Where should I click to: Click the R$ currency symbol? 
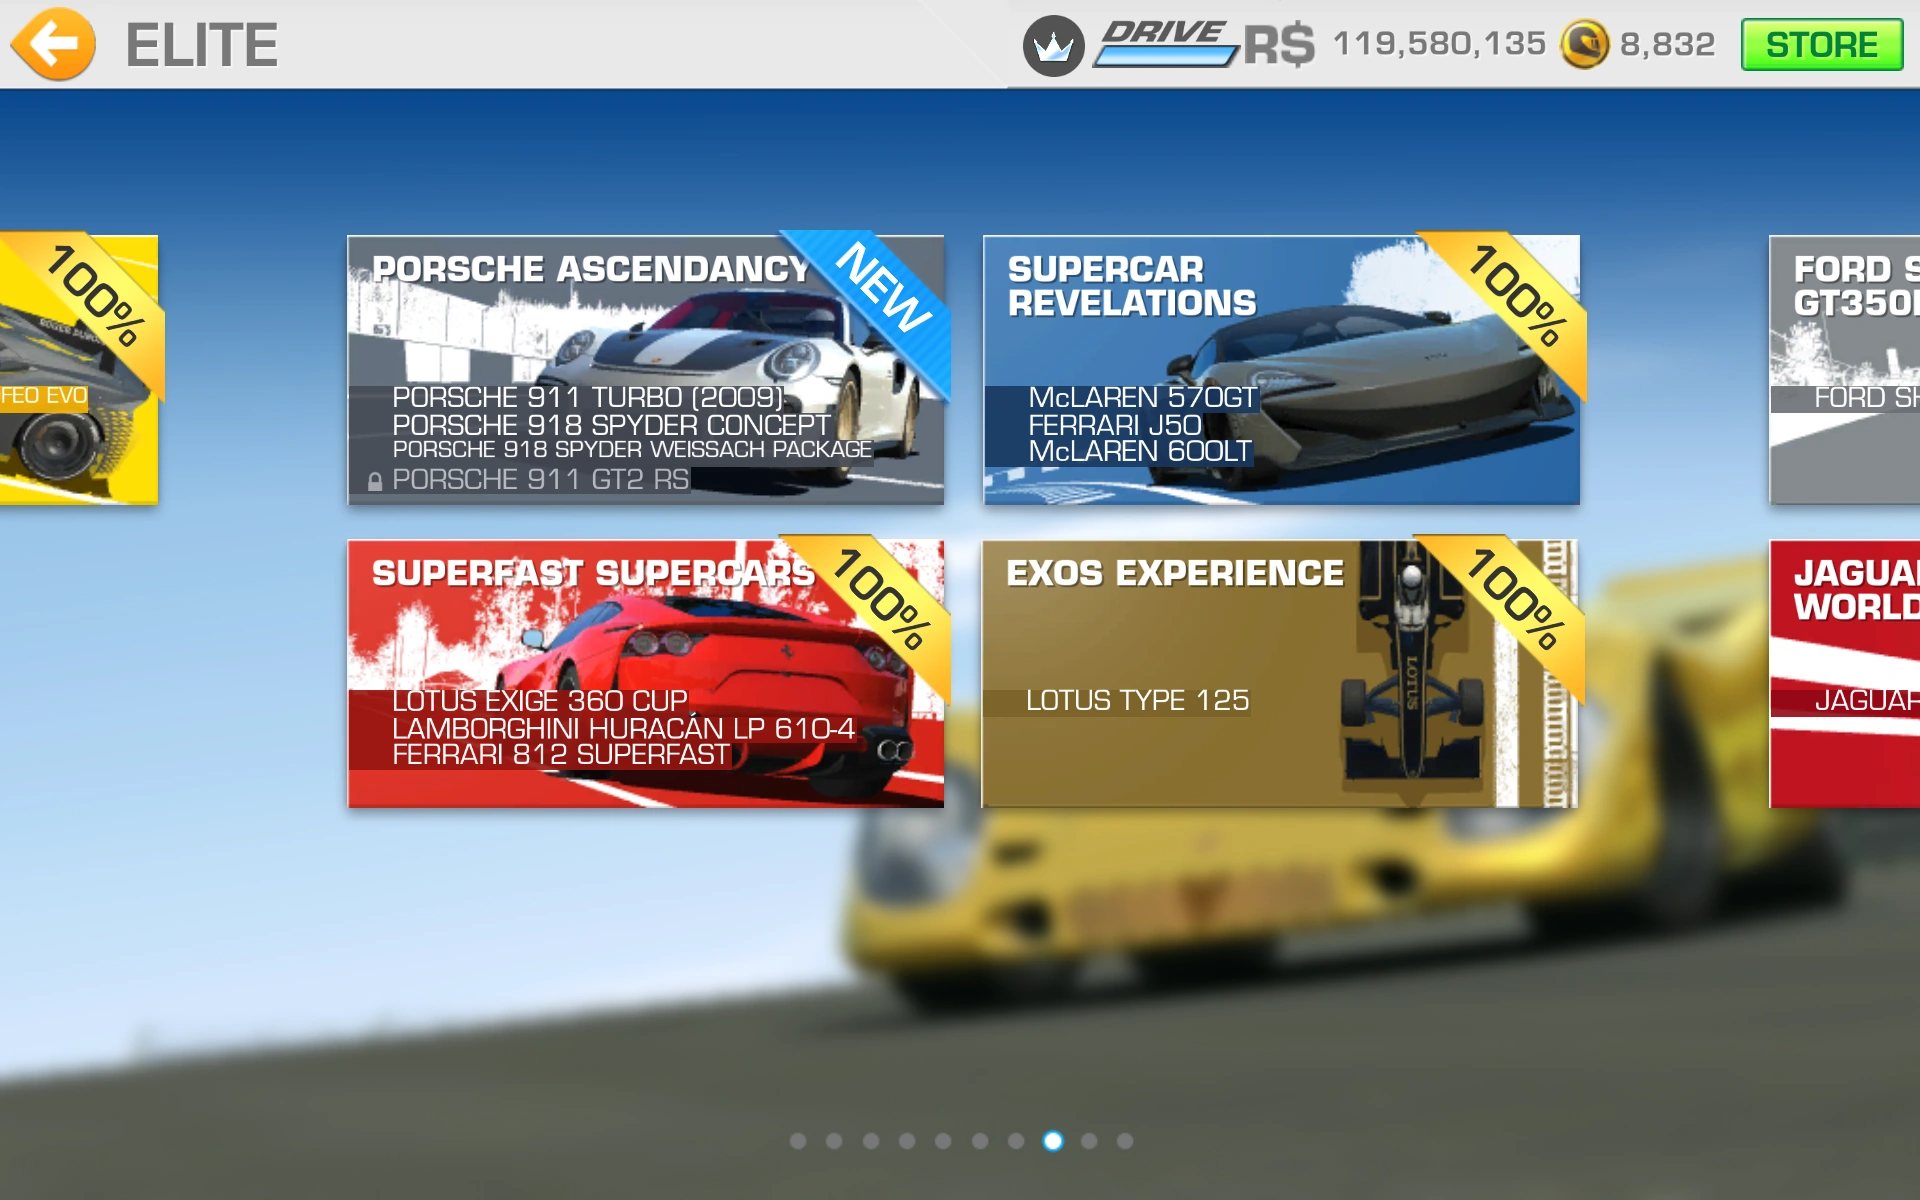click(x=1278, y=45)
